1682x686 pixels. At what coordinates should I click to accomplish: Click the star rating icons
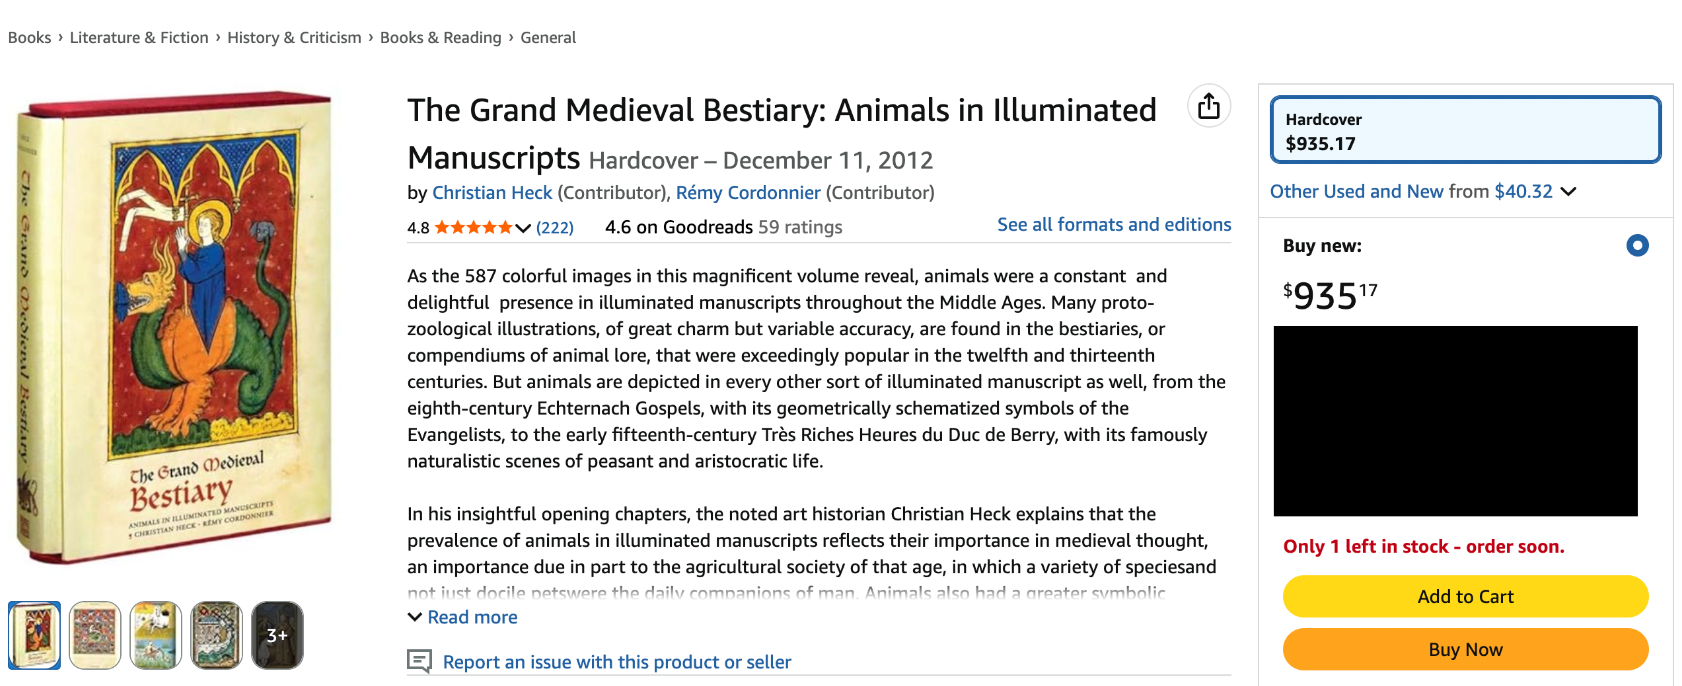[x=473, y=228]
